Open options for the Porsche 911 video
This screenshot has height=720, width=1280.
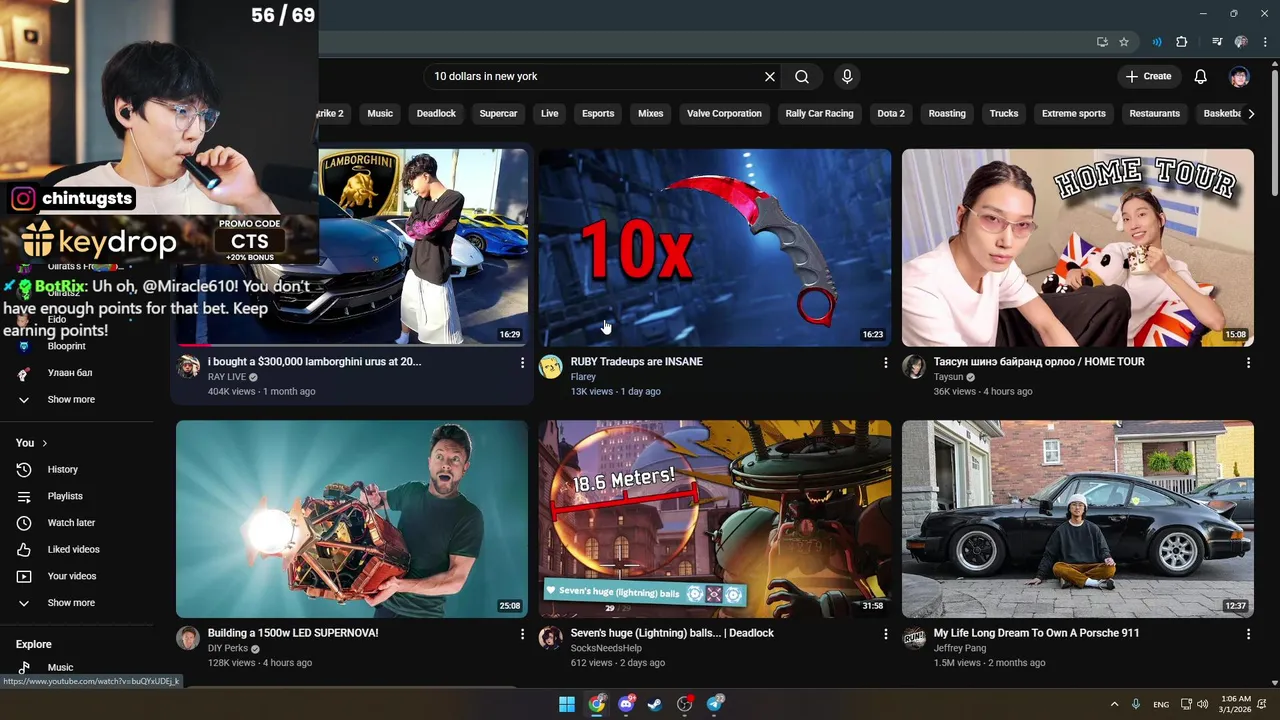tap(1248, 634)
